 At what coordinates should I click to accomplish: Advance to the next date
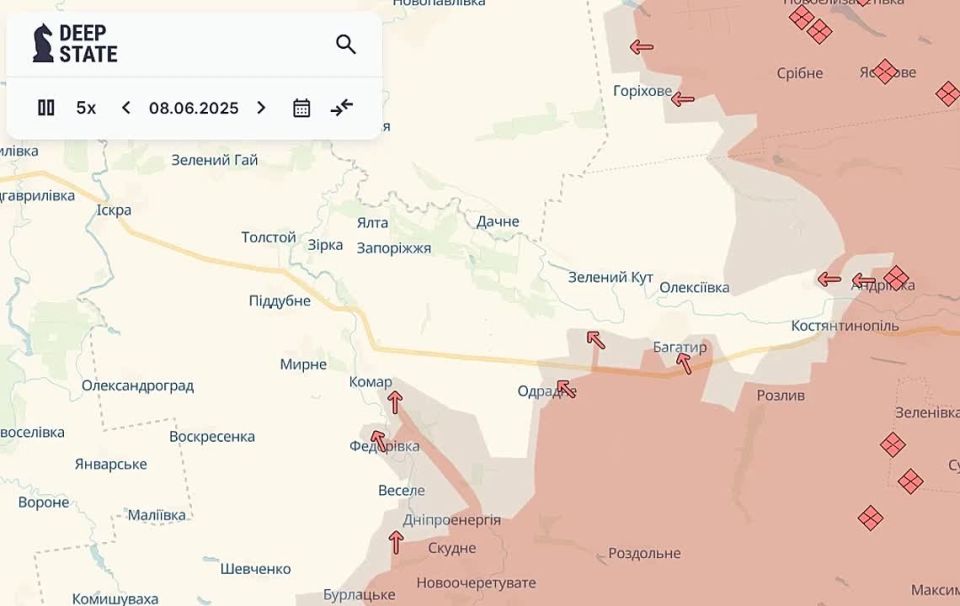coord(261,108)
